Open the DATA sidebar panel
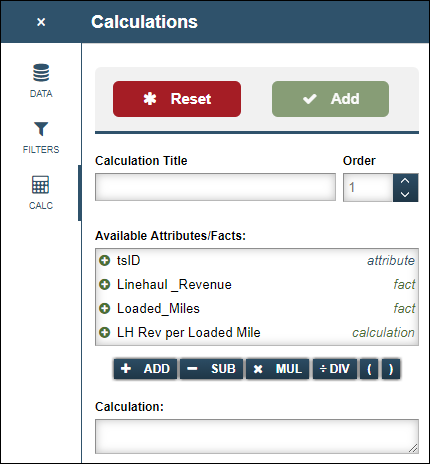The height and width of the screenshot is (464, 430). (x=41, y=80)
